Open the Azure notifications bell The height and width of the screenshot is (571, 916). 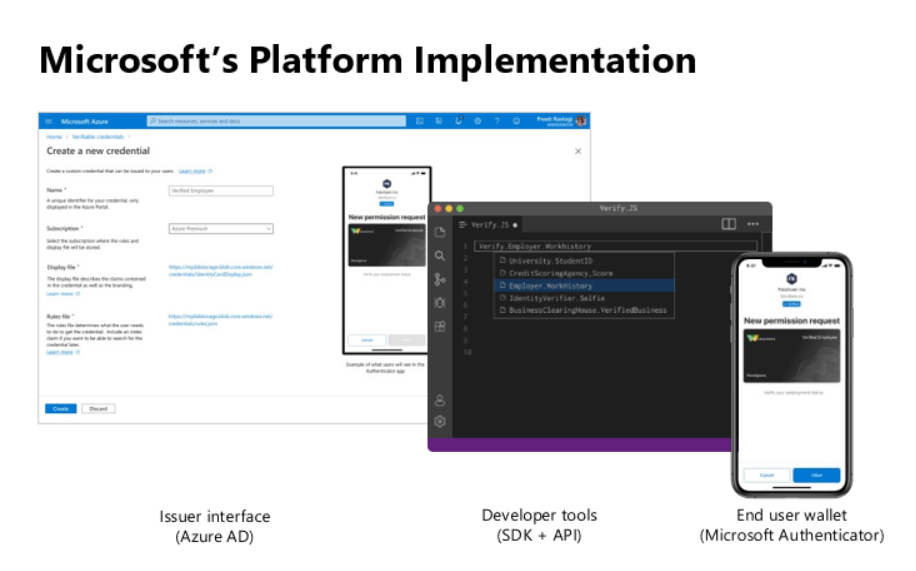[458, 121]
